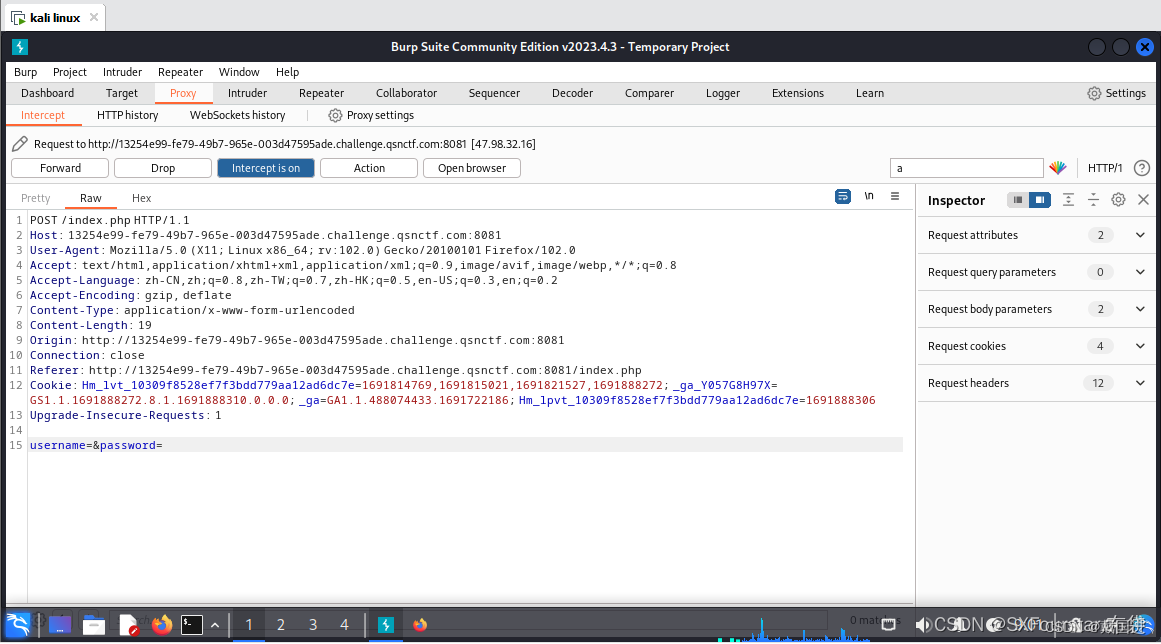Expand the terminal launcher arrow in taskbar
Viewport: 1161px width, 644px height.
pyautogui.click(x=215, y=625)
